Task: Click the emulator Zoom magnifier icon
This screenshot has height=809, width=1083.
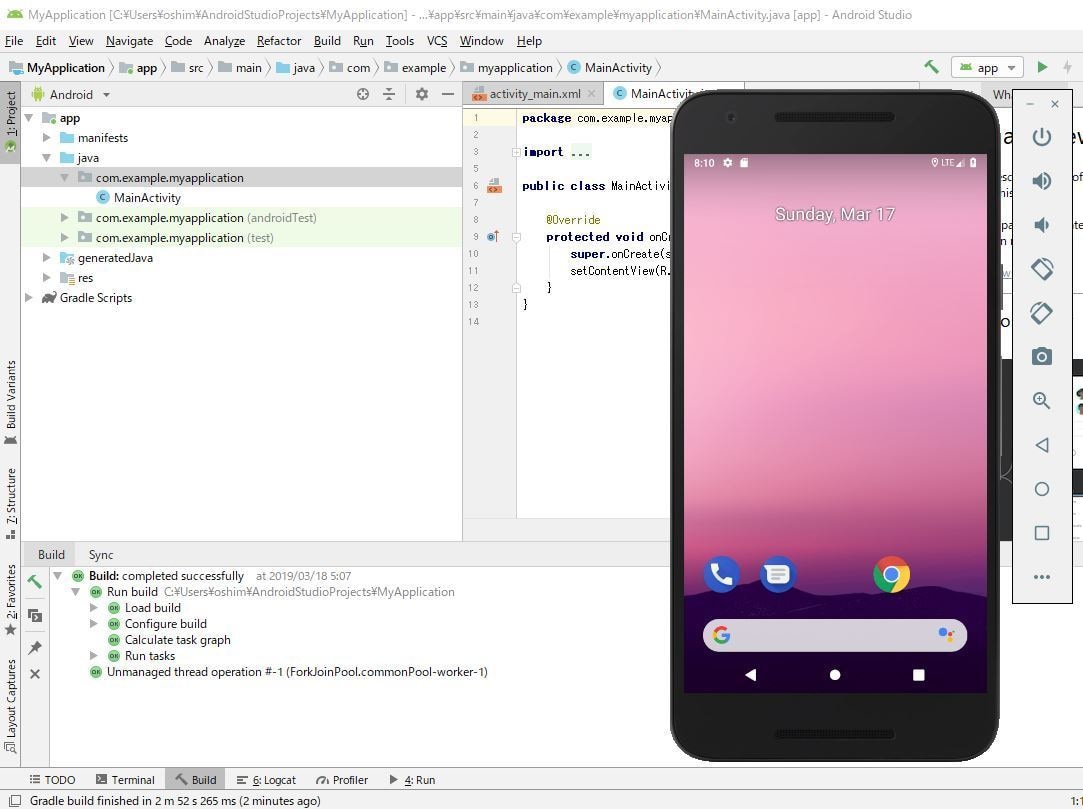Action: [x=1042, y=401]
